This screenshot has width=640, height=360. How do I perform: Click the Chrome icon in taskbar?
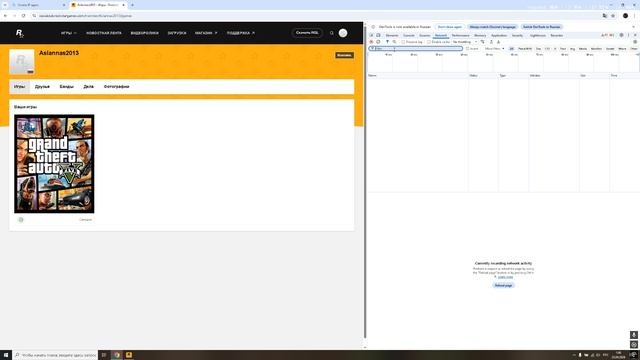[117, 355]
